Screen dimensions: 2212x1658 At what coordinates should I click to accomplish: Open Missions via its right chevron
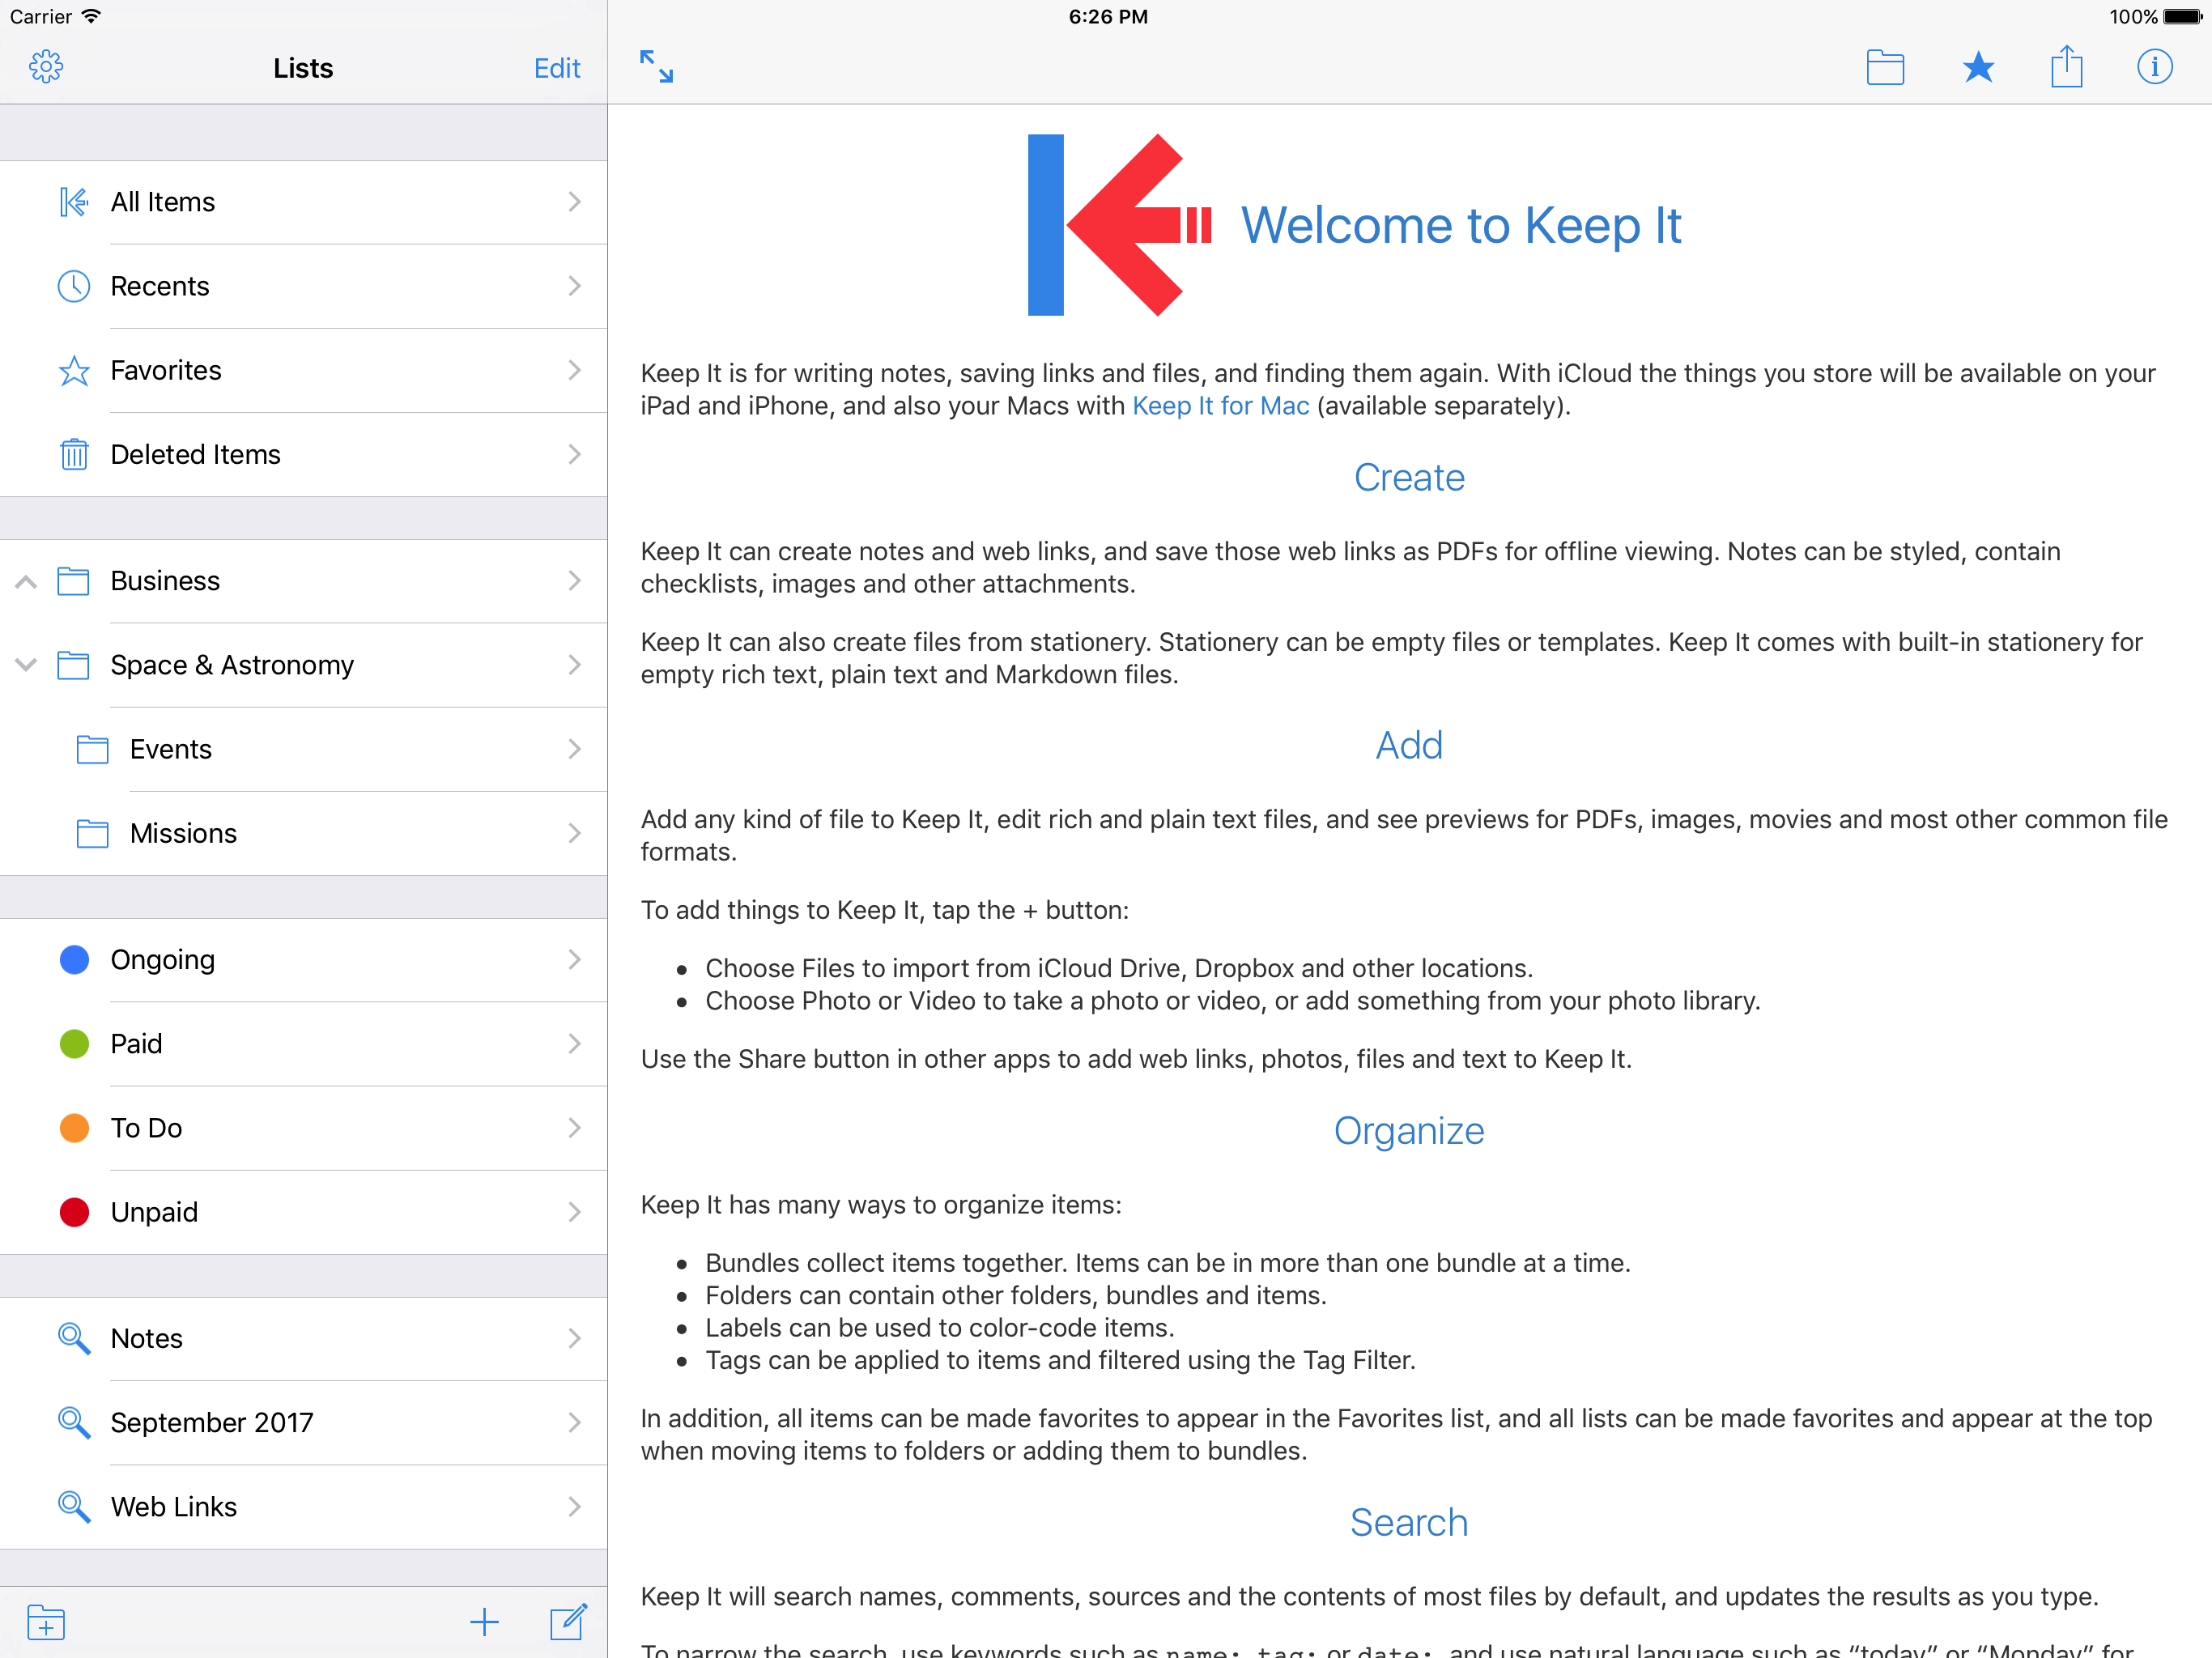click(x=574, y=833)
